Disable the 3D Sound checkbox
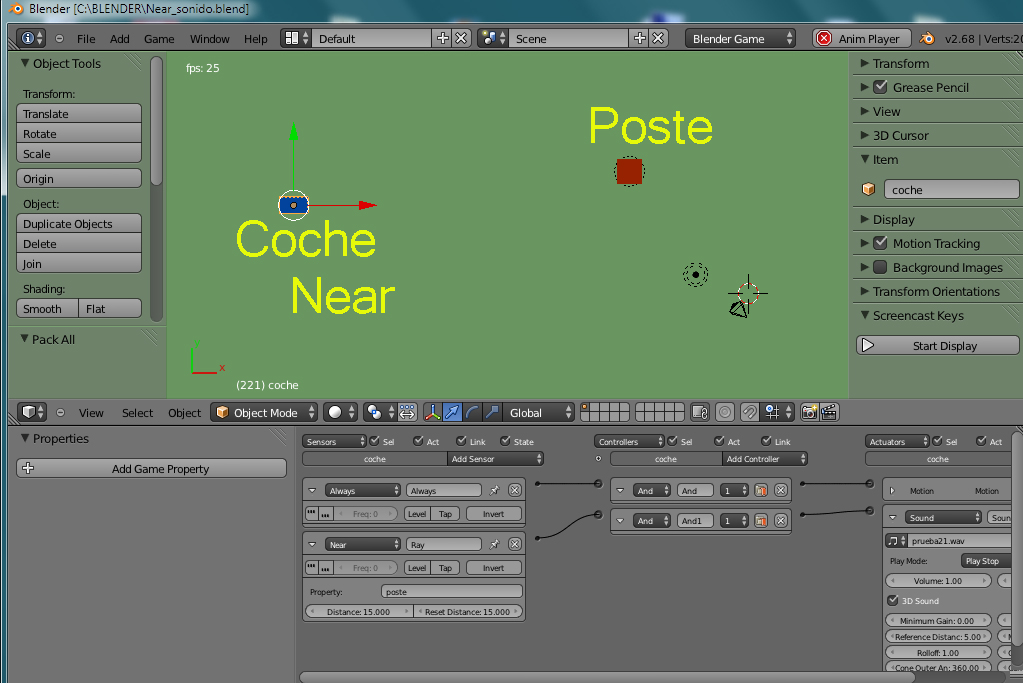1023x683 pixels. tap(893, 600)
